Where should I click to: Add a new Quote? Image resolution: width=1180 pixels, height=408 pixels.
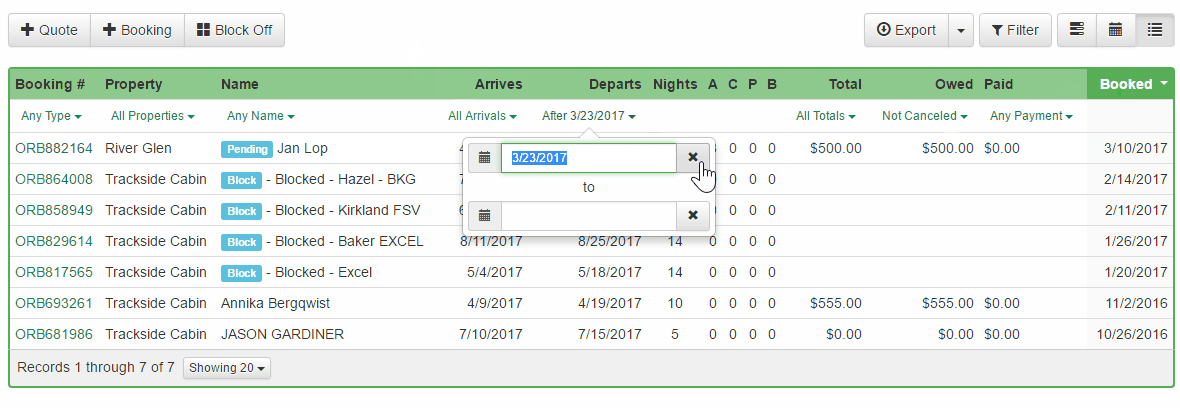50,30
